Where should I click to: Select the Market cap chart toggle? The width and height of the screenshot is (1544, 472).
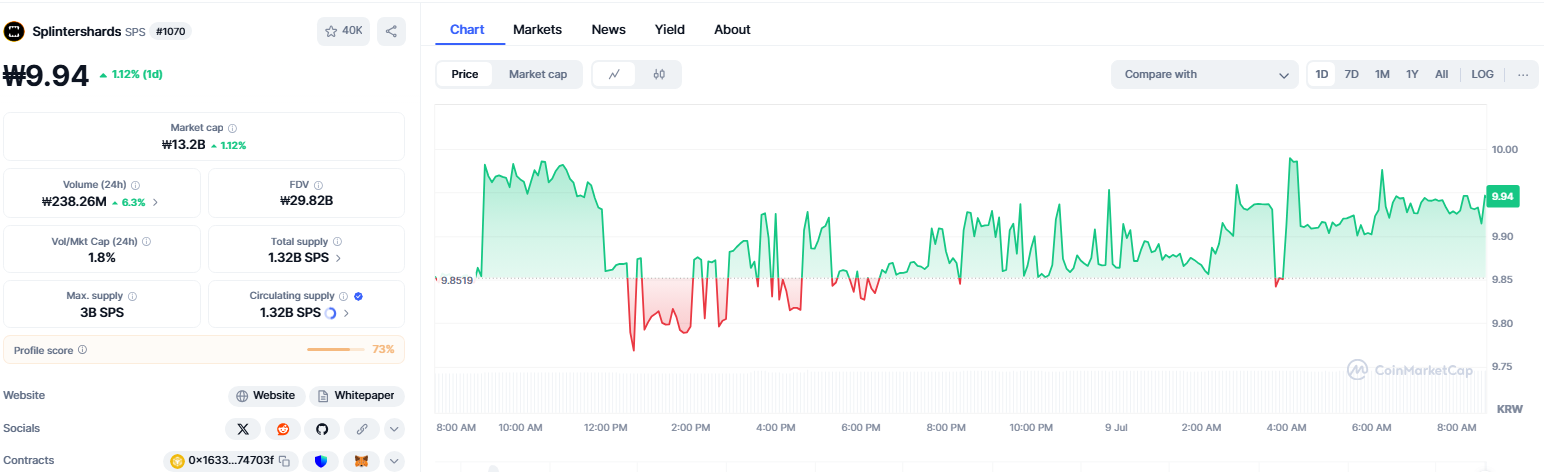click(538, 74)
